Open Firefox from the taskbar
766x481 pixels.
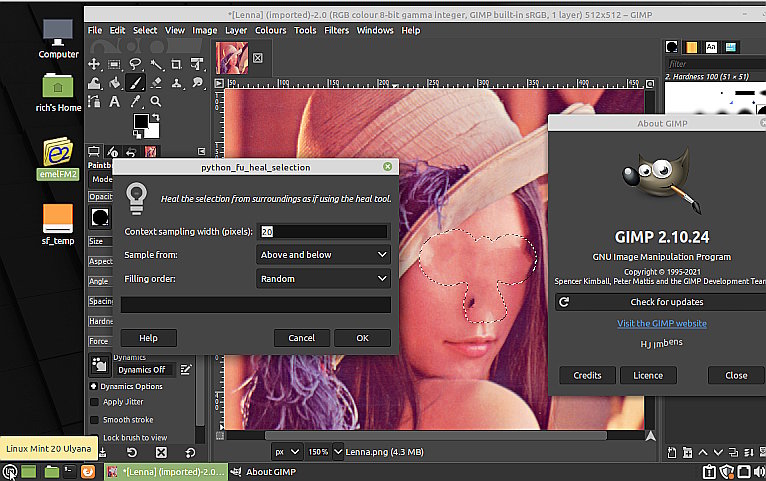point(88,472)
